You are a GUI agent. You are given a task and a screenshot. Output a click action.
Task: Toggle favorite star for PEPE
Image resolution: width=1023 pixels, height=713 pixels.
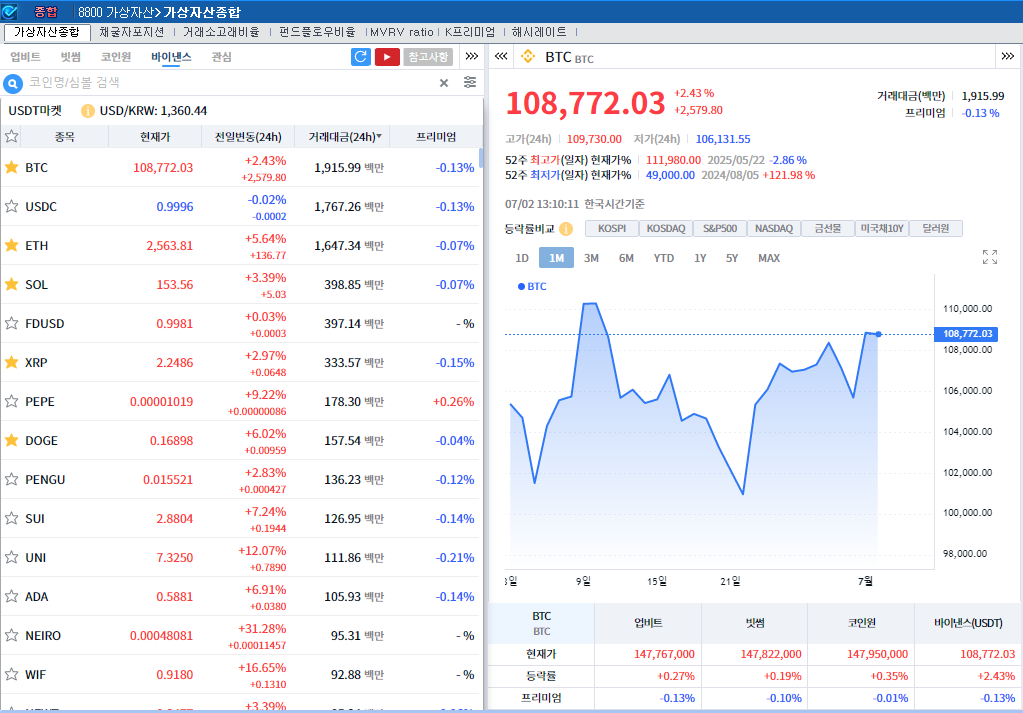pos(12,402)
